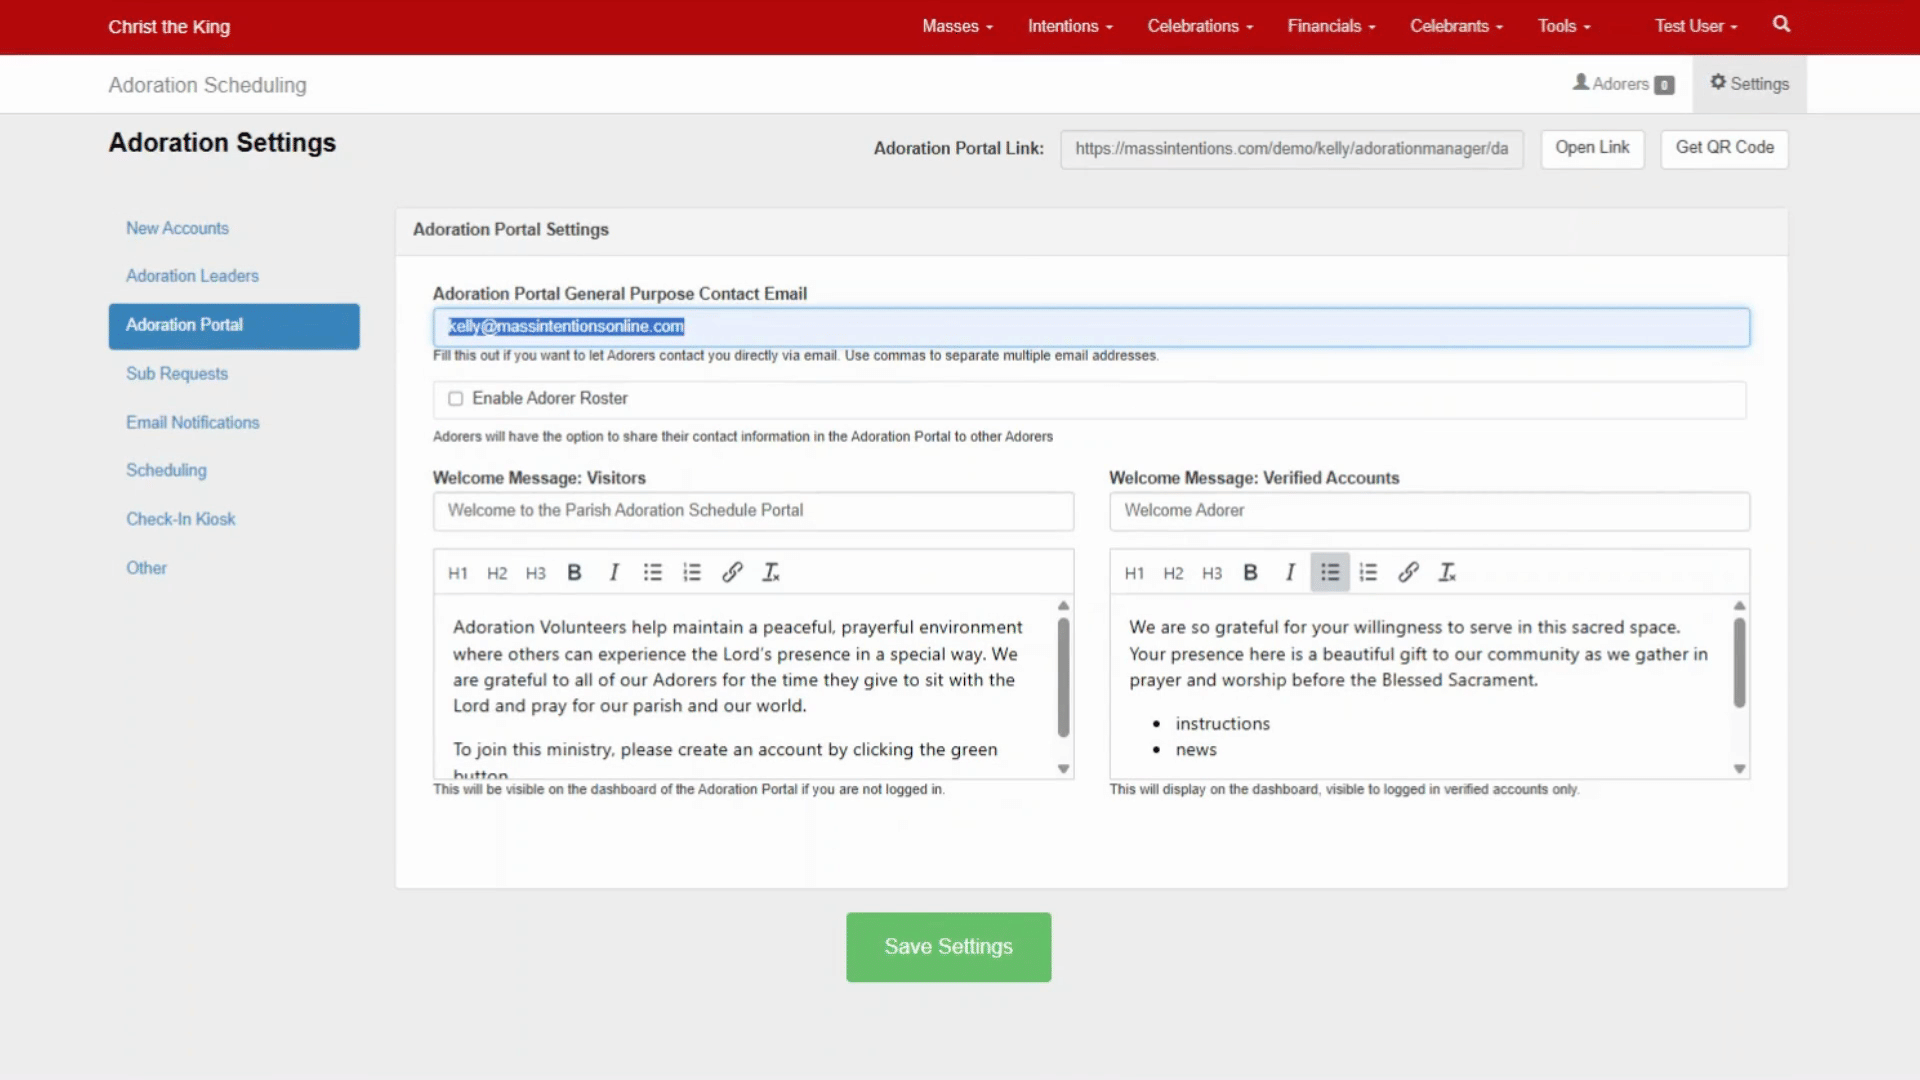1920x1080 pixels.
Task: Toggle italic in Verified Accounts editor
Action: [1290, 573]
